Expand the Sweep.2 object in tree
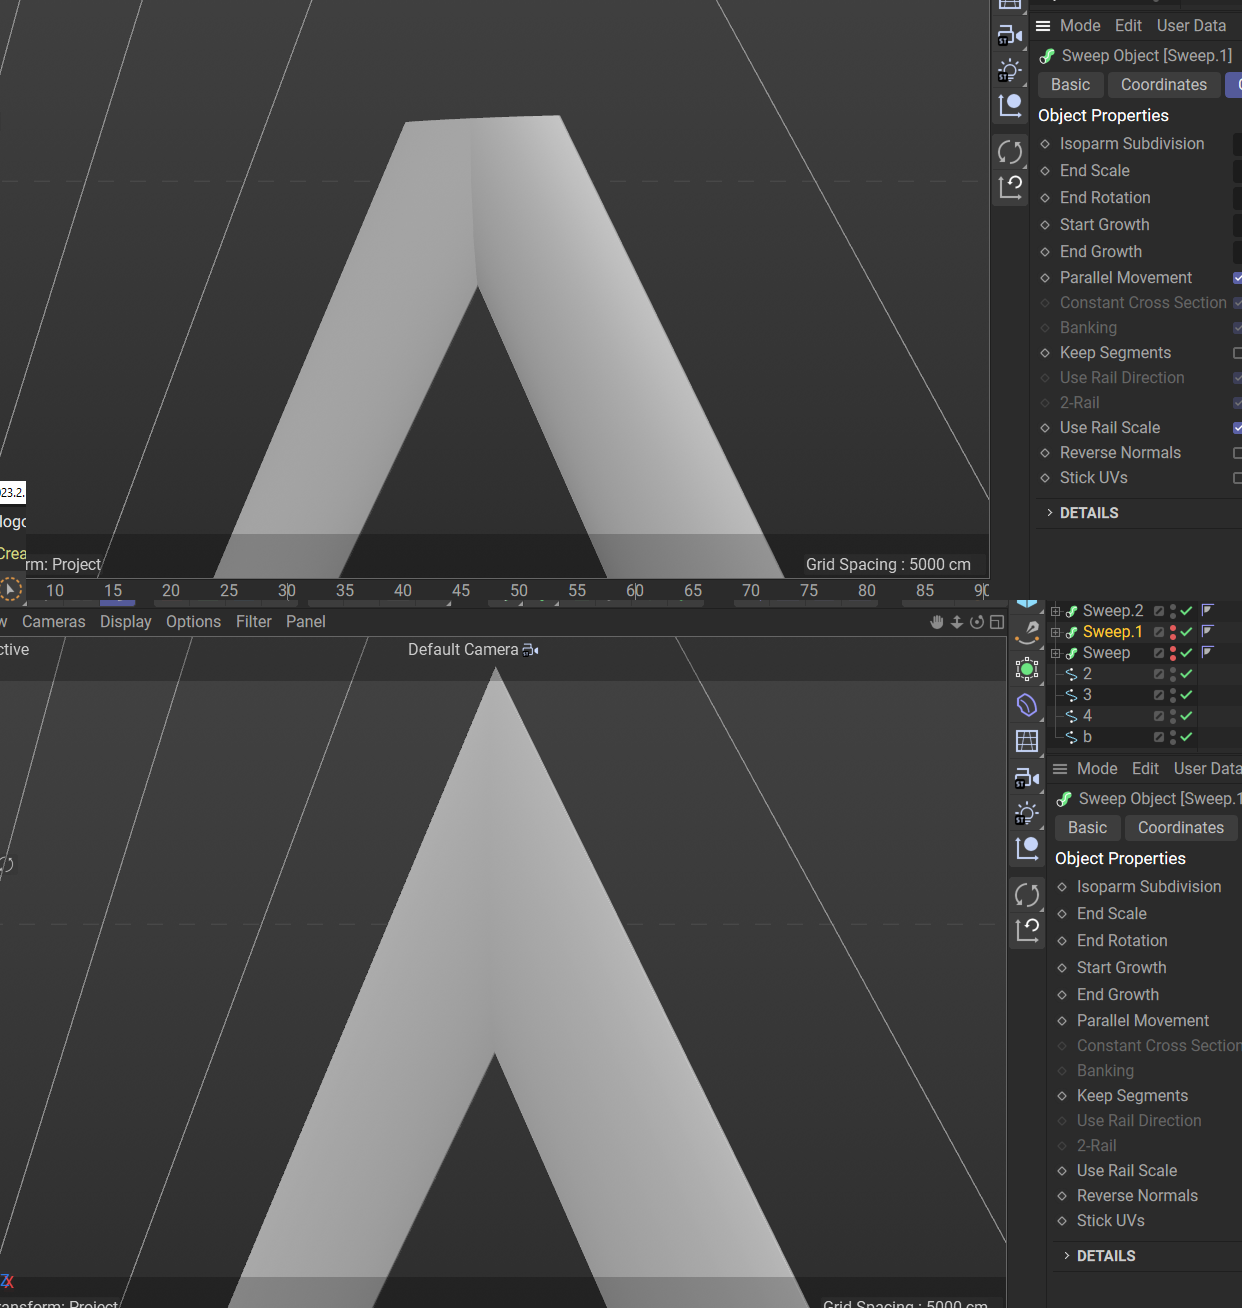Screen dimensions: 1242x1308 (1055, 611)
